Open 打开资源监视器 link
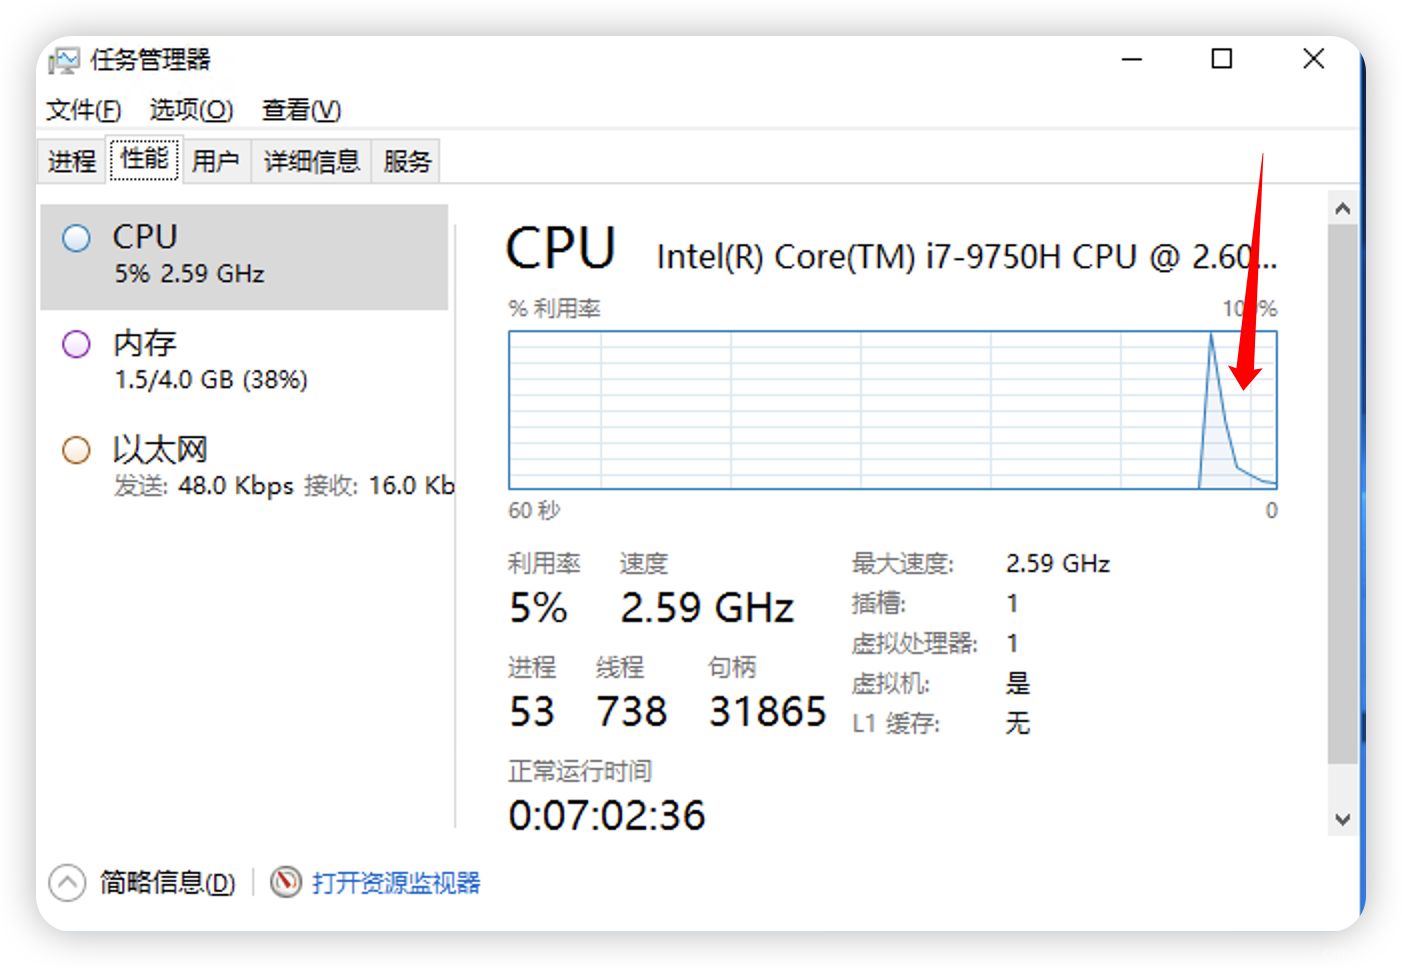This screenshot has width=1402, height=968. coord(396,883)
